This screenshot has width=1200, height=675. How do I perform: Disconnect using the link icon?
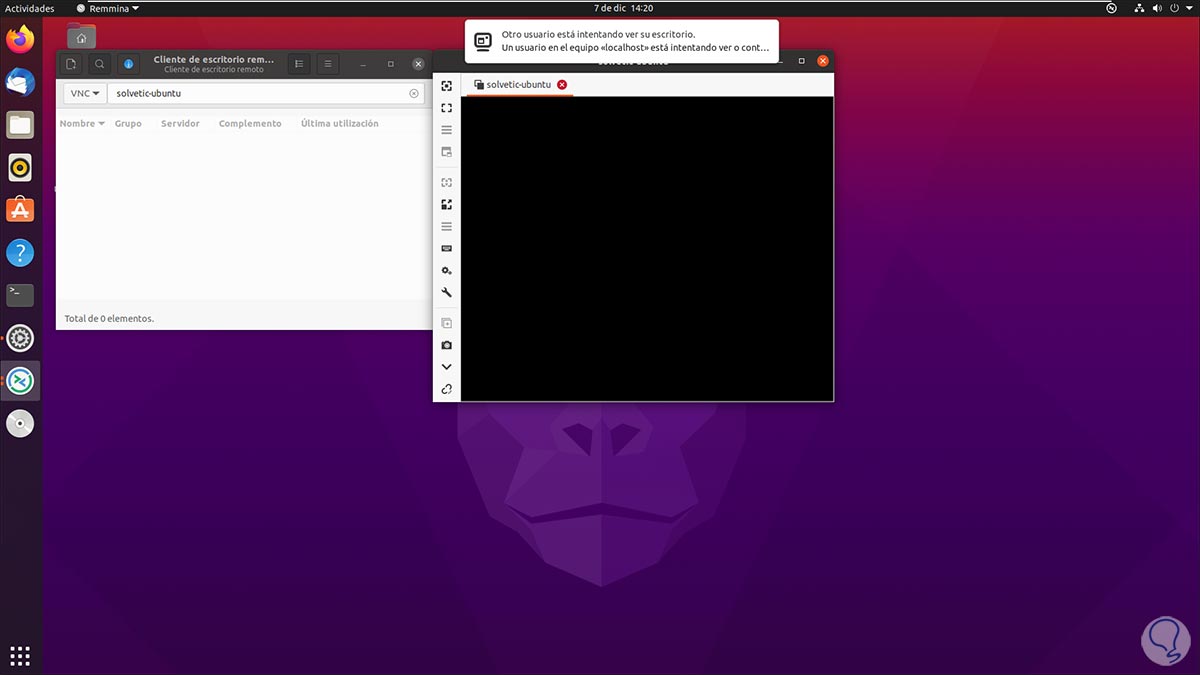[447, 389]
